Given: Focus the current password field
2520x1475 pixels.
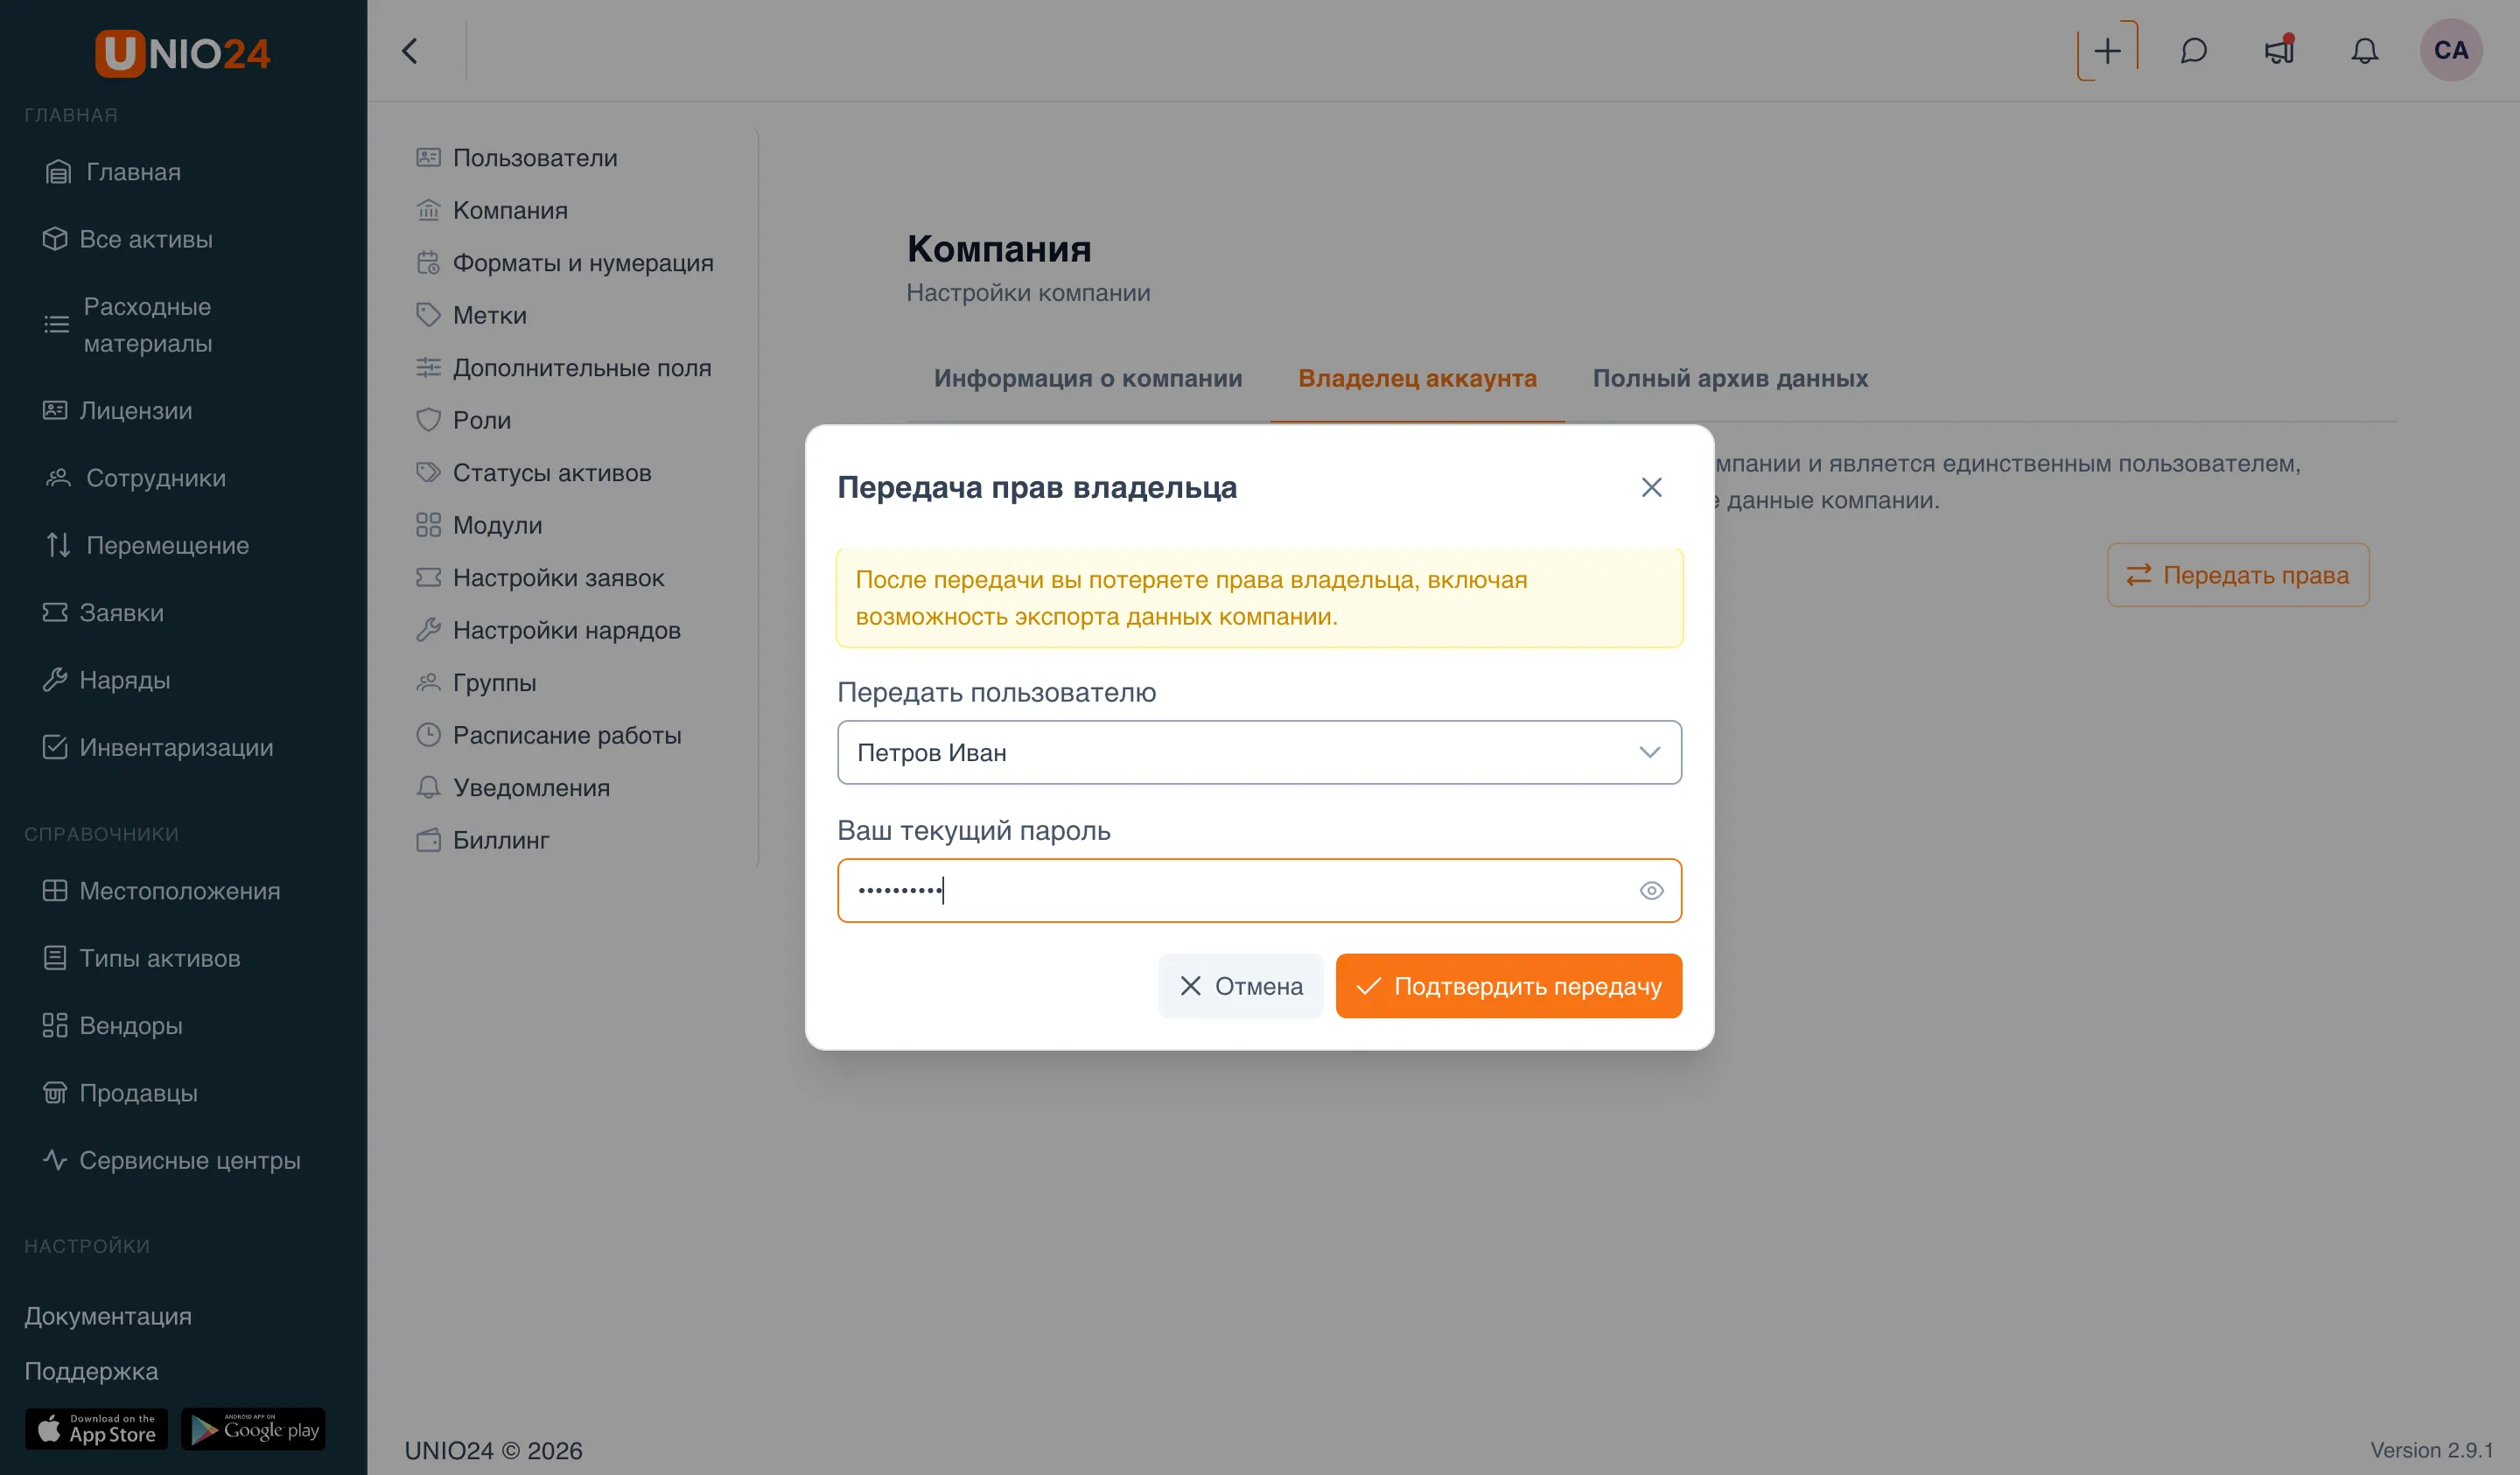Looking at the screenshot, I should coord(1259,890).
